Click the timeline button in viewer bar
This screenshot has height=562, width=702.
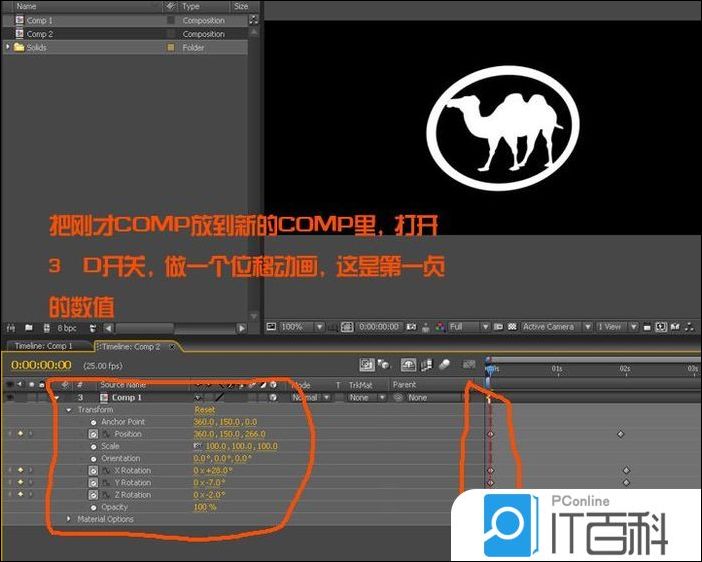click(676, 327)
